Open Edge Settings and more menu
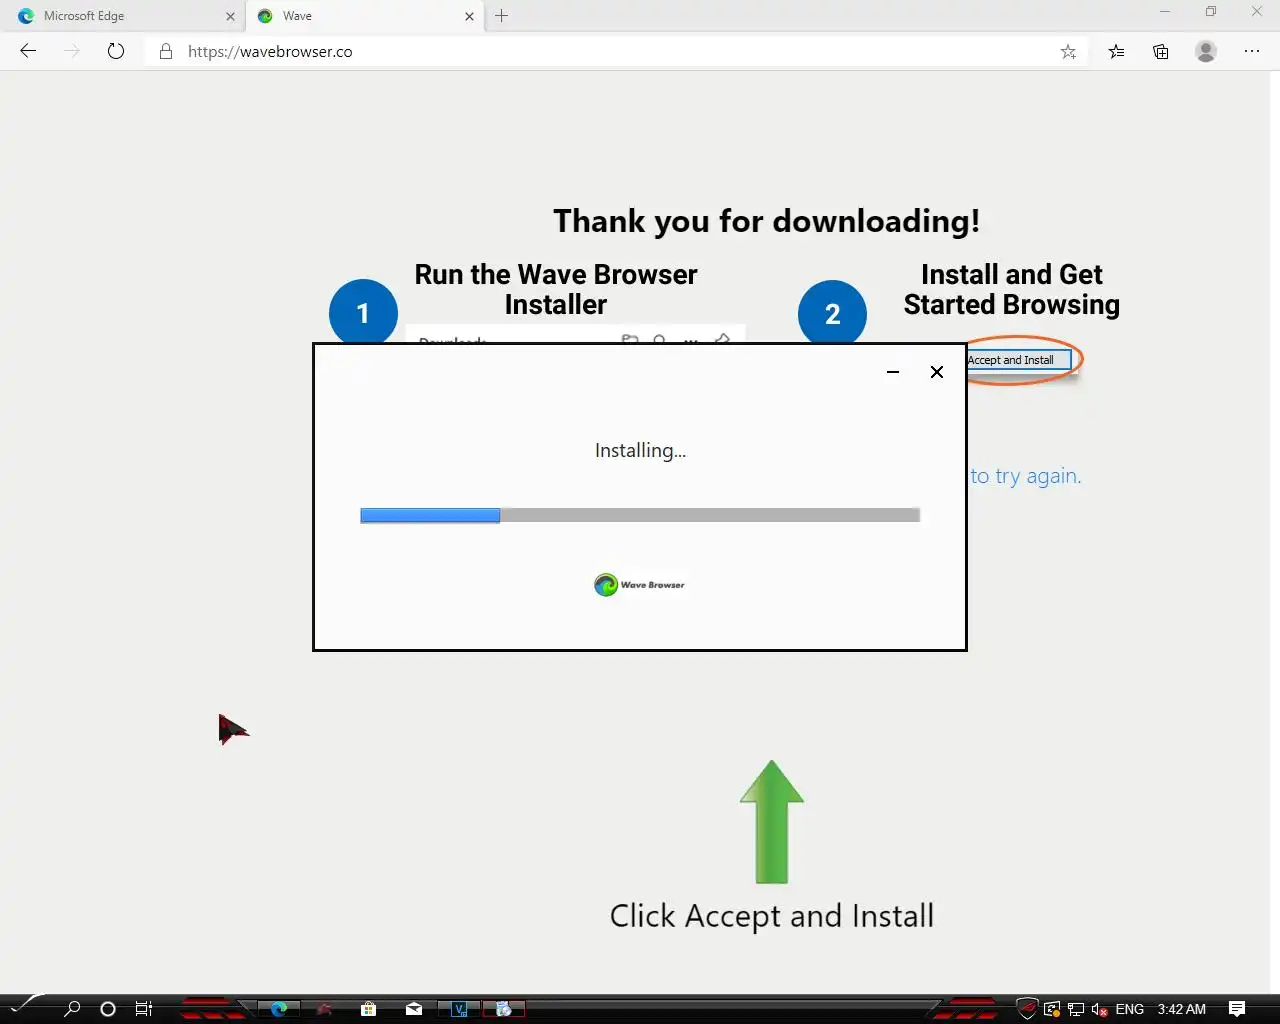The height and width of the screenshot is (1024, 1280). [x=1252, y=51]
